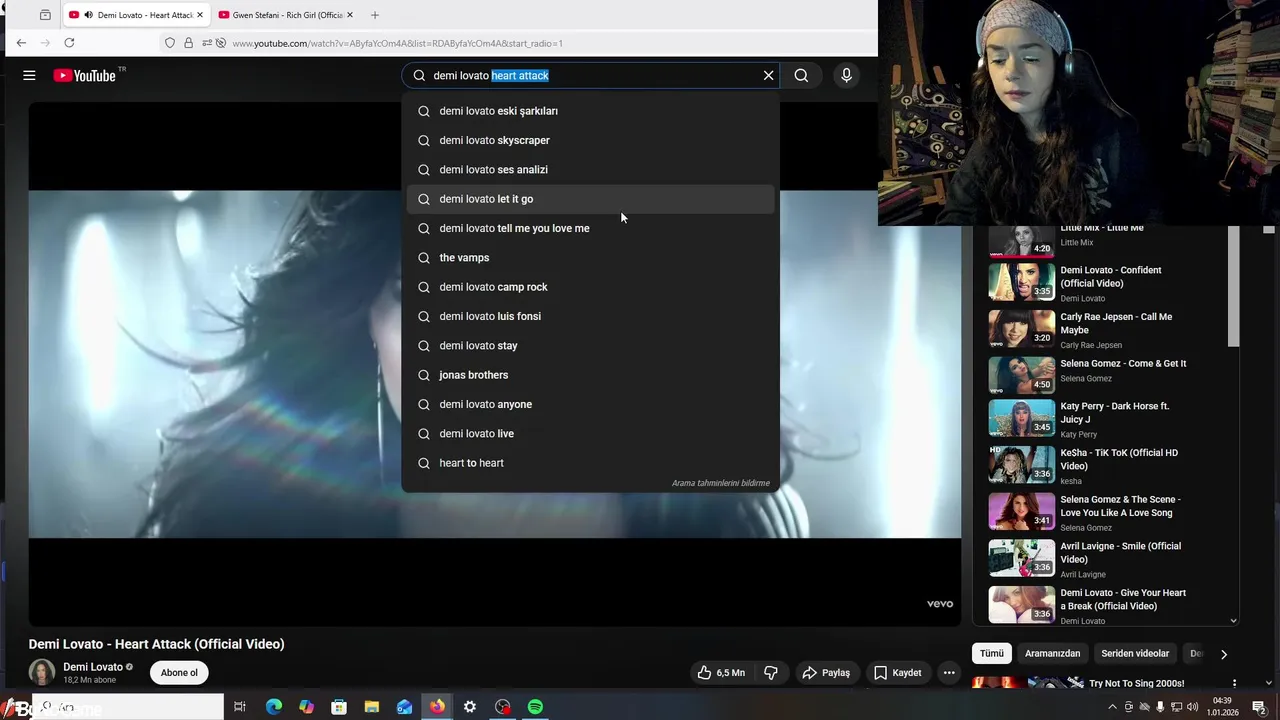
Task: Open the Firefox recent browsing view icon
Action: pyautogui.click(x=45, y=15)
